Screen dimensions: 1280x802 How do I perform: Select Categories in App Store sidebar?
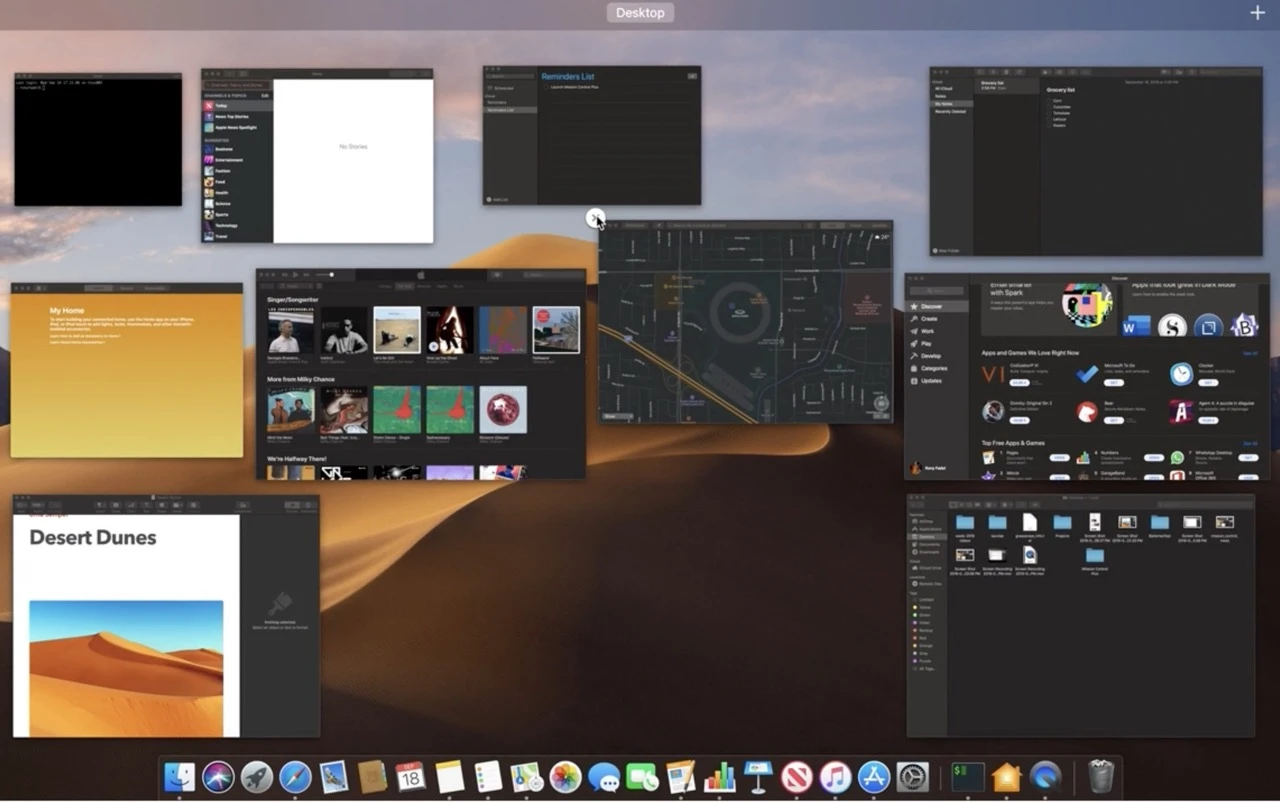937,368
